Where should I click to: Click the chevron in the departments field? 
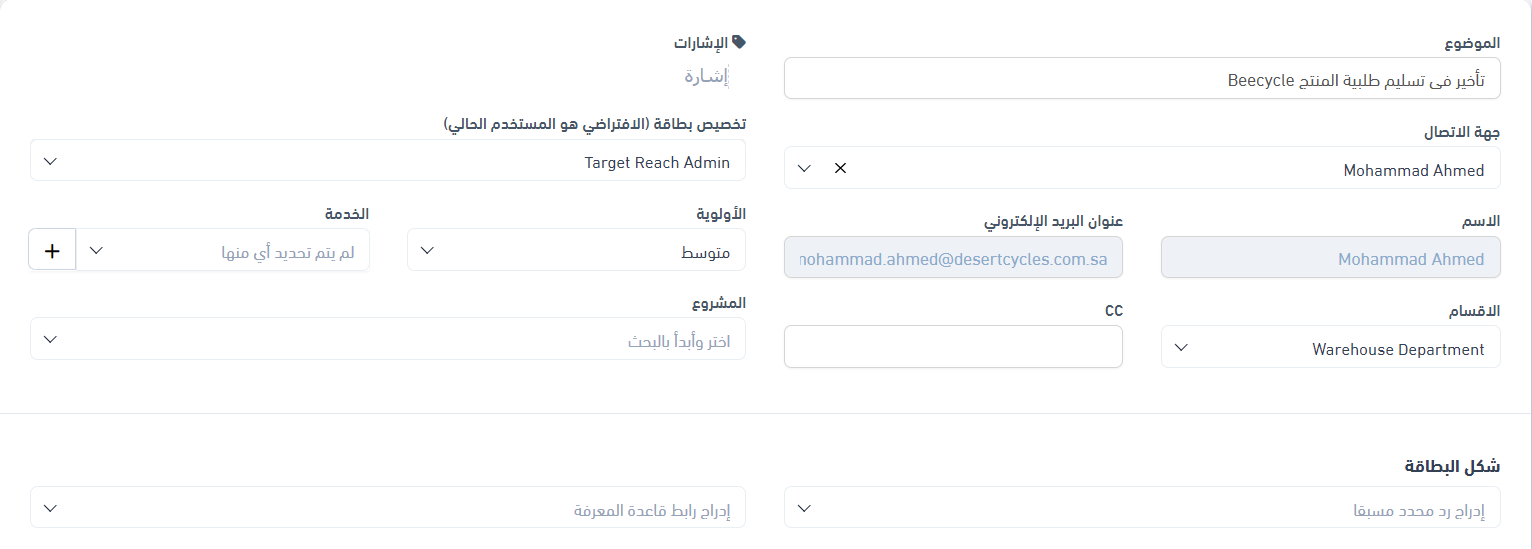pyautogui.click(x=1181, y=348)
